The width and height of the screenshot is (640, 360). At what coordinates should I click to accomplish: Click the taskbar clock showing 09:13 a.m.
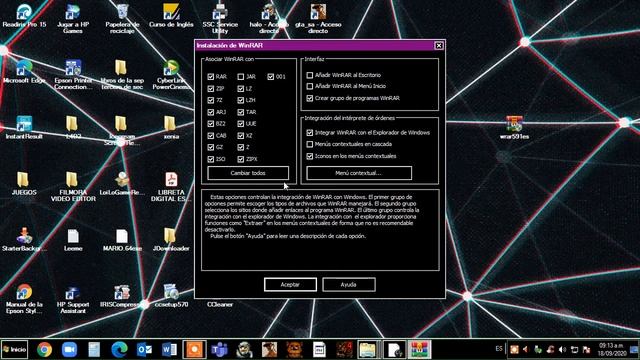click(612, 349)
